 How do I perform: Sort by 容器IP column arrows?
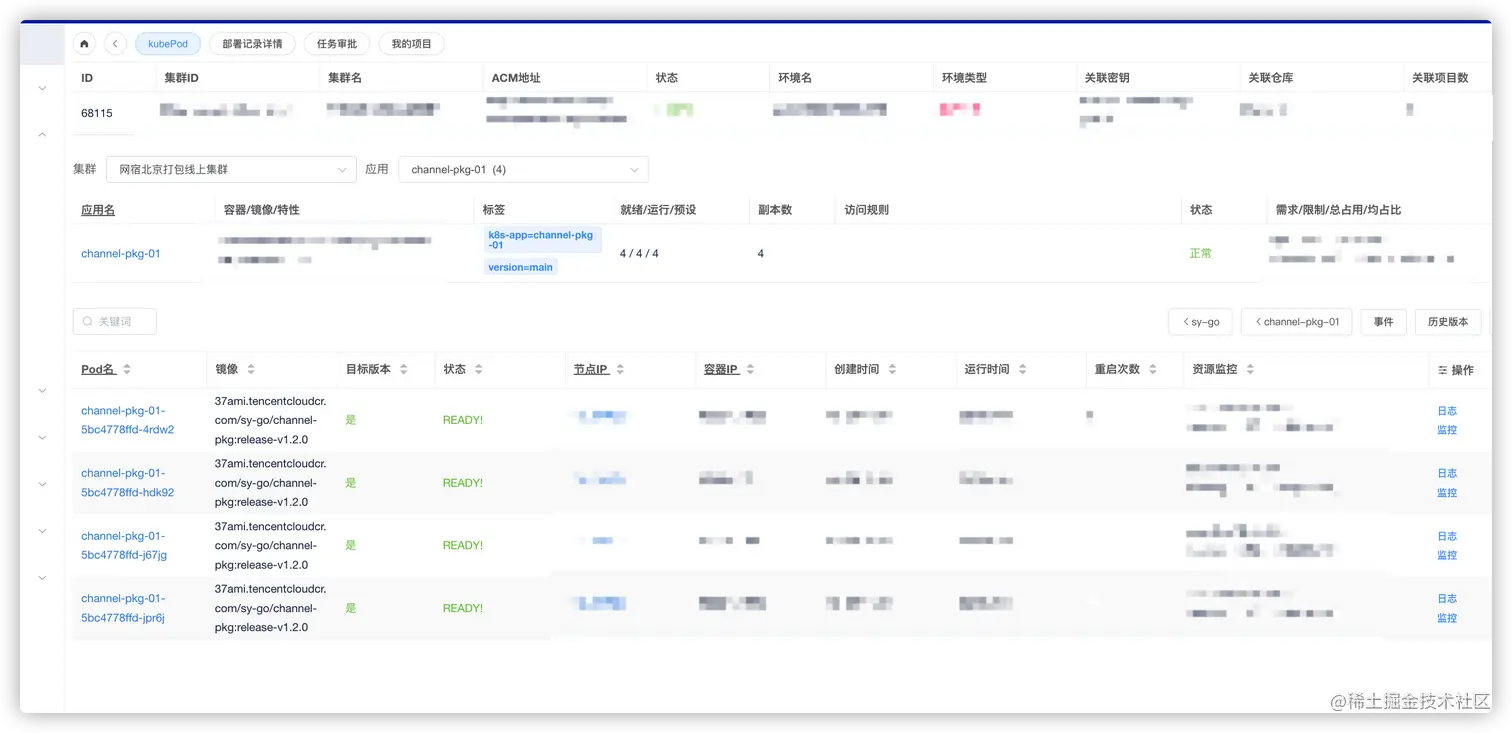click(x=750, y=369)
